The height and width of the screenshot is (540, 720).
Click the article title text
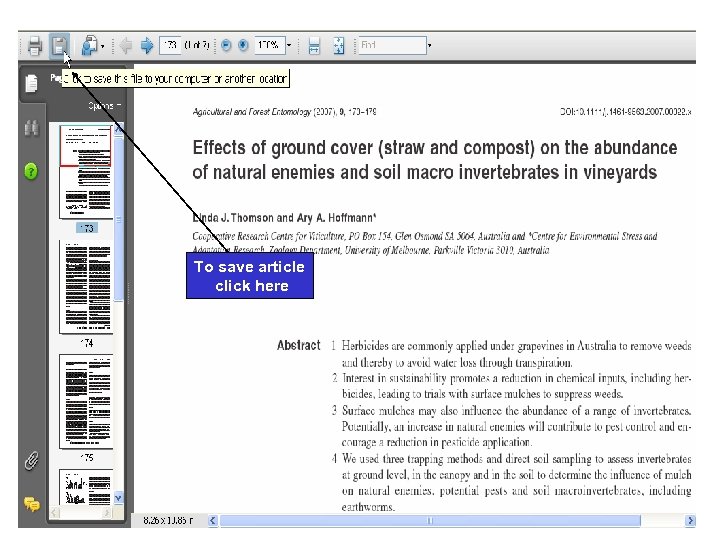(435, 160)
